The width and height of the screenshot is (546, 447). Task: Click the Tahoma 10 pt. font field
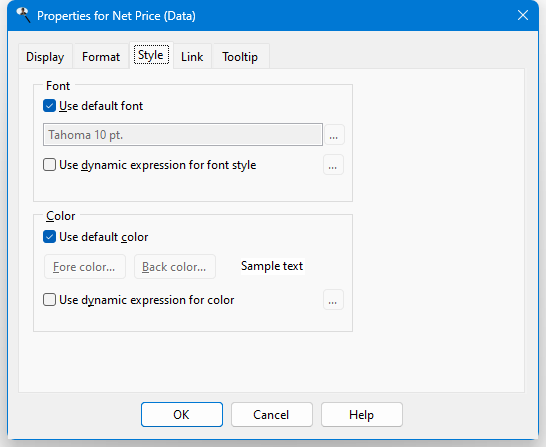tap(183, 134)
